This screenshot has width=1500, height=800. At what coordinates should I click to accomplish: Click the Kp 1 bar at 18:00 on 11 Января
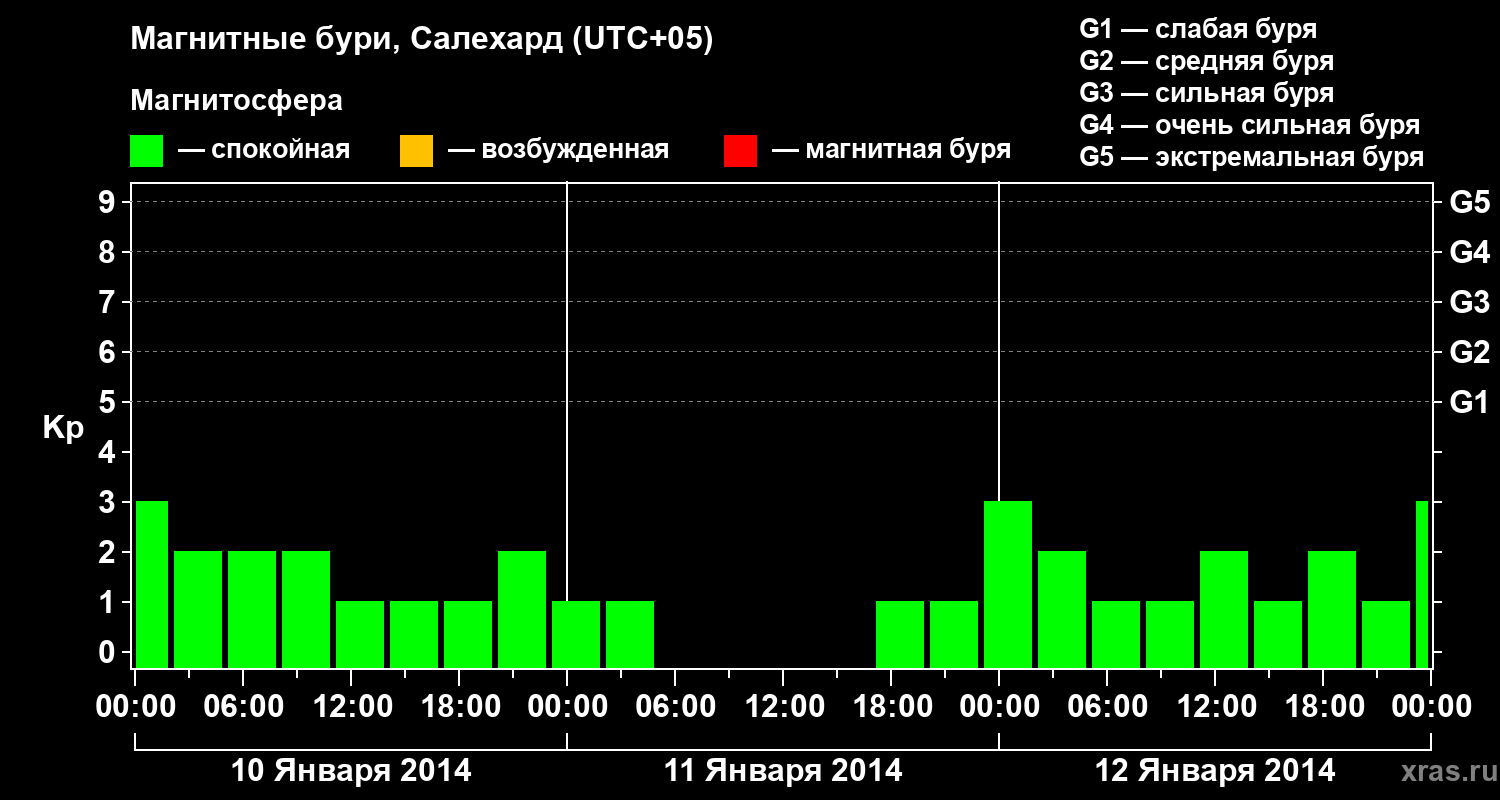coord(900,634)
